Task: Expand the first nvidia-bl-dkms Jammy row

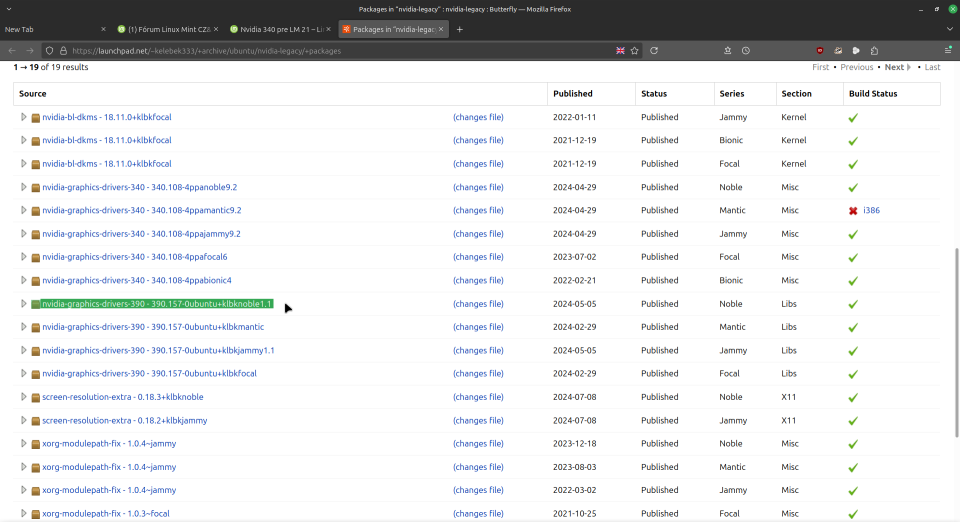Action: tap(24, 117)
